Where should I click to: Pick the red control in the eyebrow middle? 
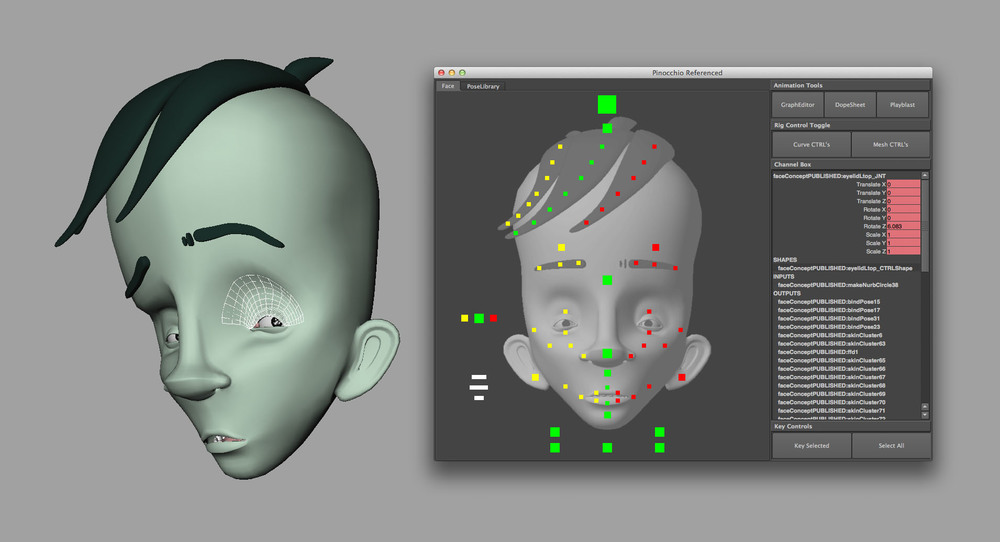click(653, 263)
